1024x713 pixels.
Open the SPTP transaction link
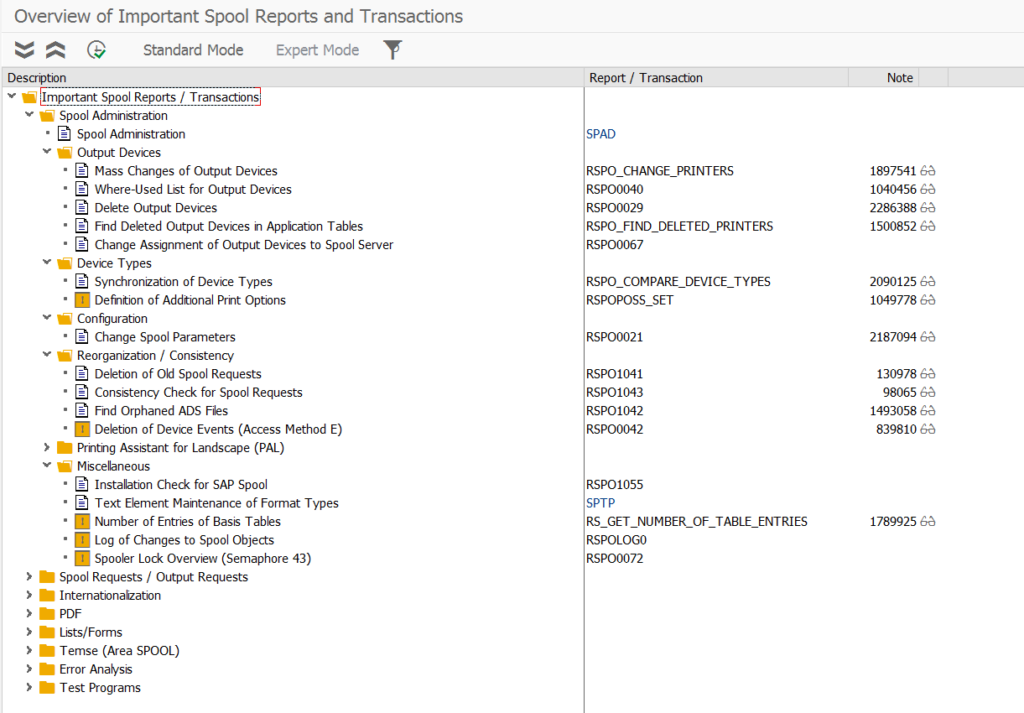tap(600, 503)
